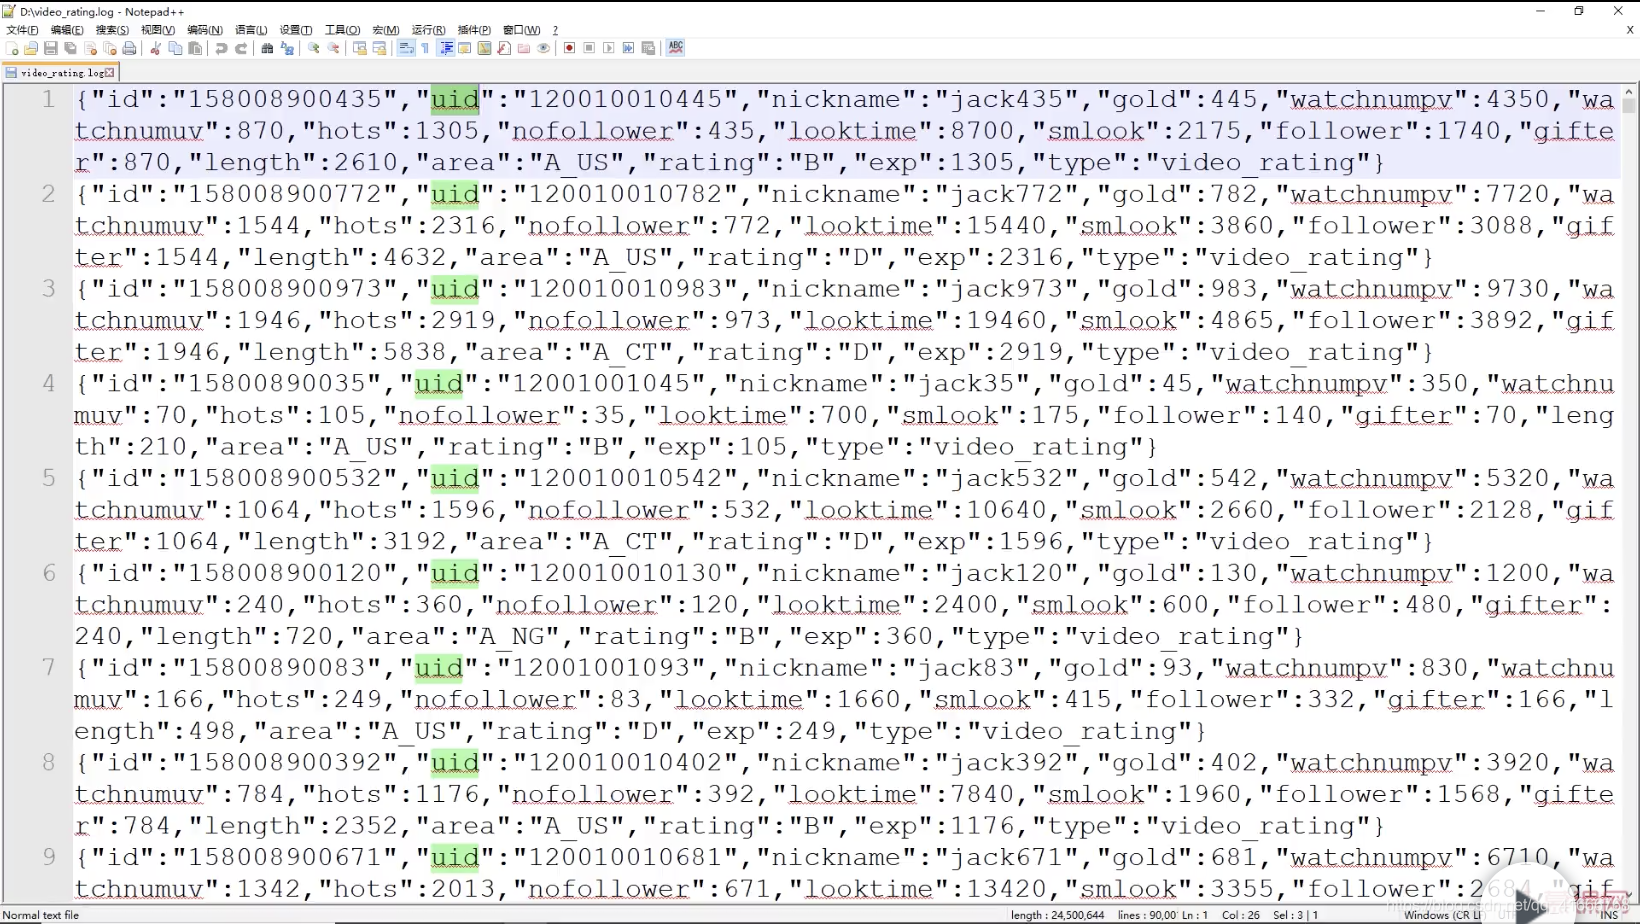The width and height of the screenshot is (1640, 924).
Task: Open the 运行(R) menu
Action: pos(428,30)
